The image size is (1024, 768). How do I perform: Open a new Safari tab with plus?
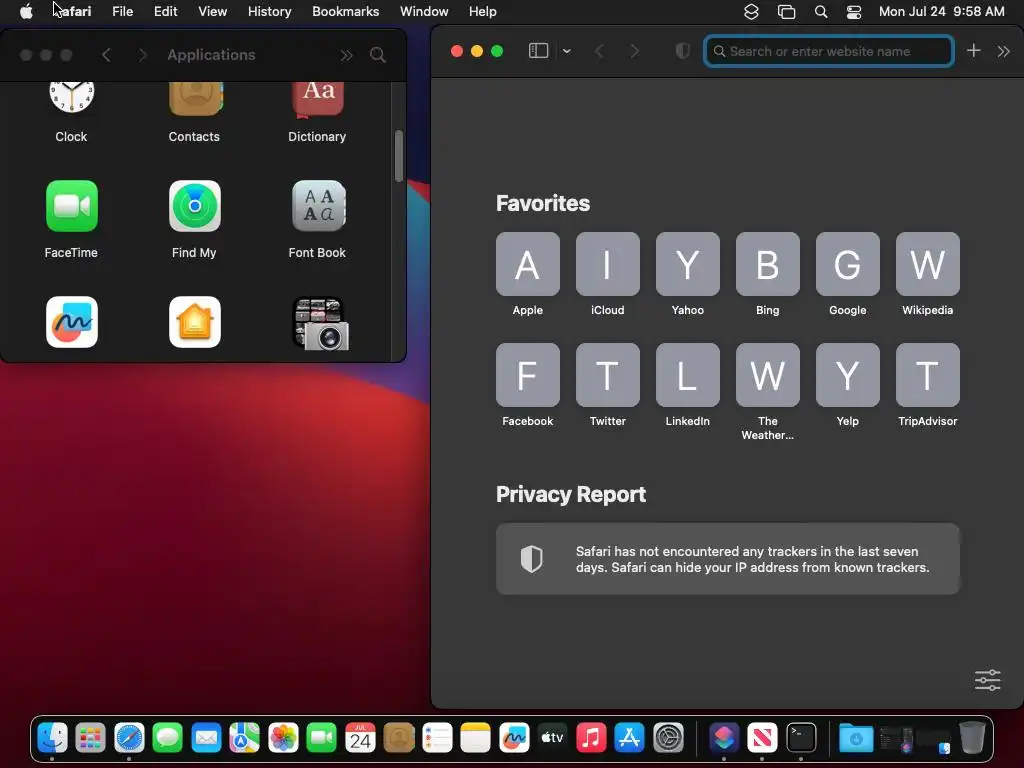973,50
